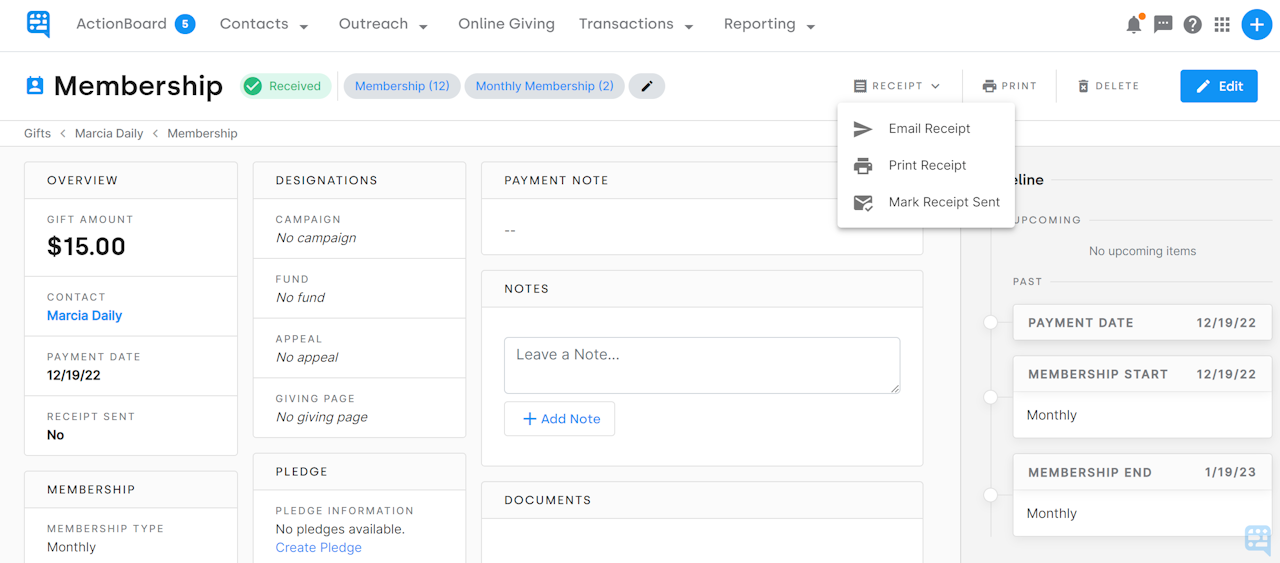Click the ActionBoard count badge 5
The image size is (1280, 563).
pyautogui.click(x=185, y=24)
